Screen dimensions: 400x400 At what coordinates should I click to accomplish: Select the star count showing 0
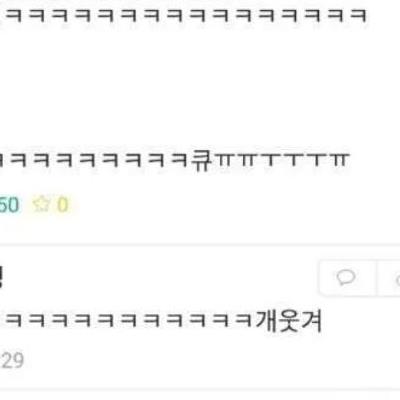[63, 205]
